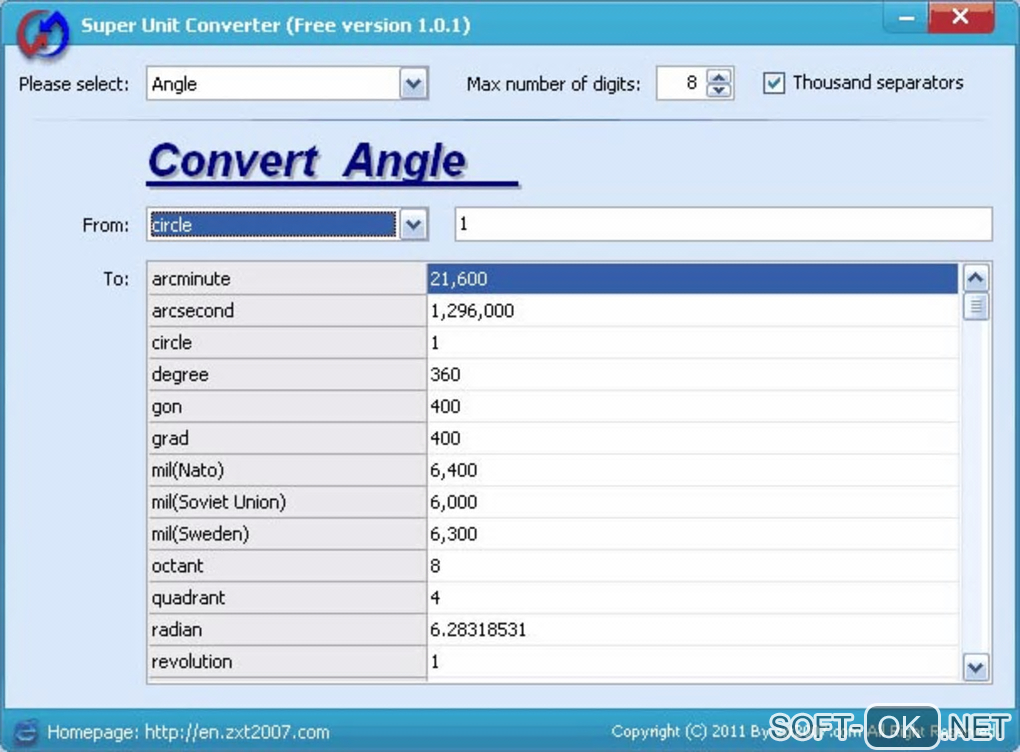Screen dimensions: 1020x752
Task: Click the circle value 1 in To list
Action: pyautogui.click(x=693, y=342)
